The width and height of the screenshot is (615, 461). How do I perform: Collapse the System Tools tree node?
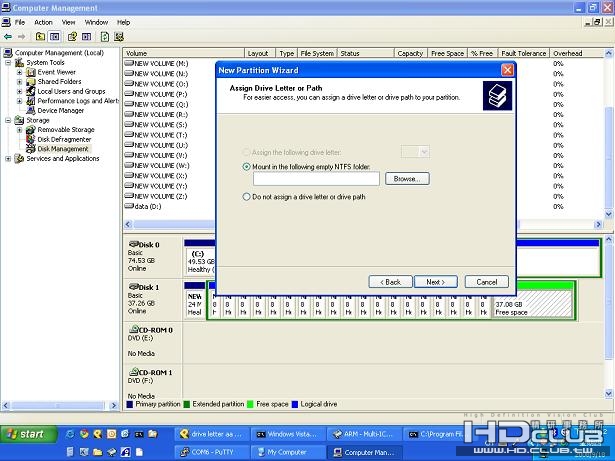tap(8, 63)
